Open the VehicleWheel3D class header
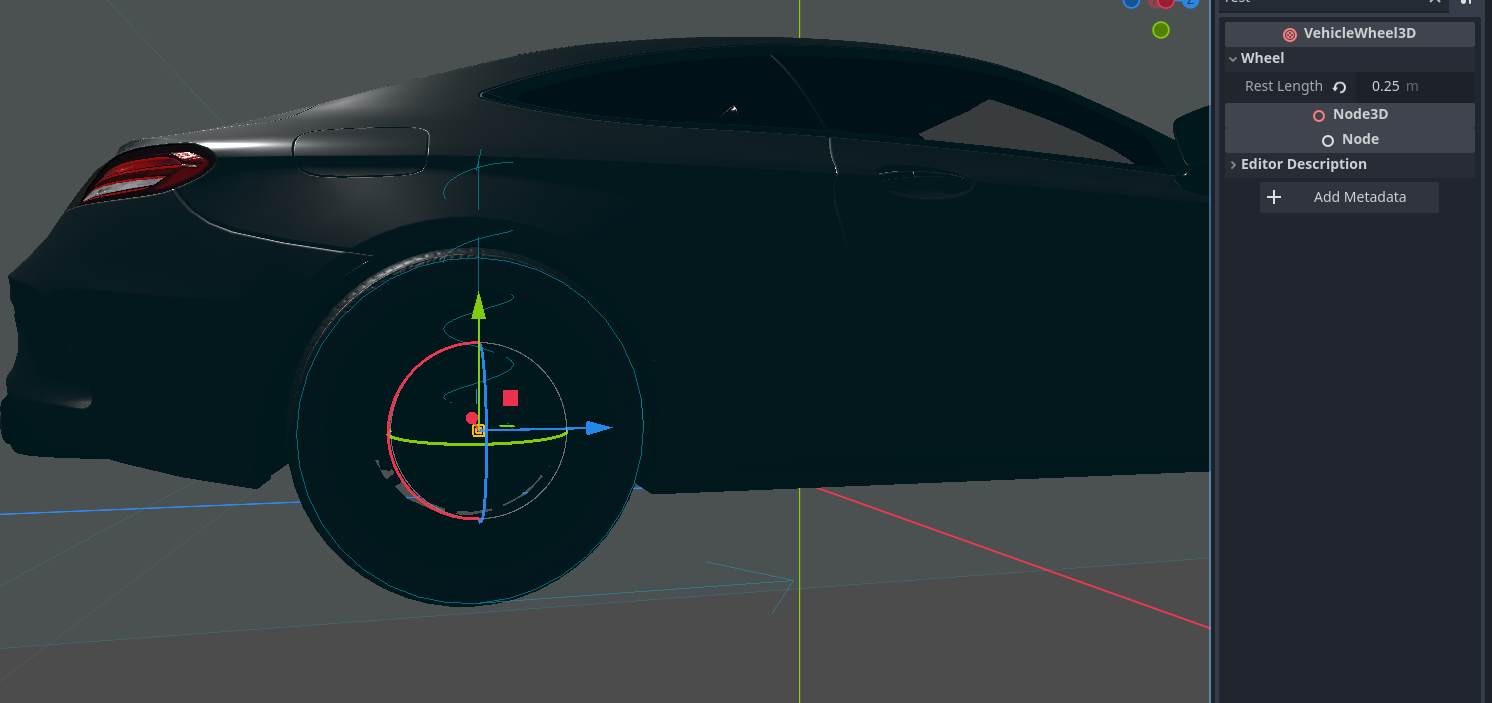The width and height of the screenshot is (1492, 703). coord(1349,34)
